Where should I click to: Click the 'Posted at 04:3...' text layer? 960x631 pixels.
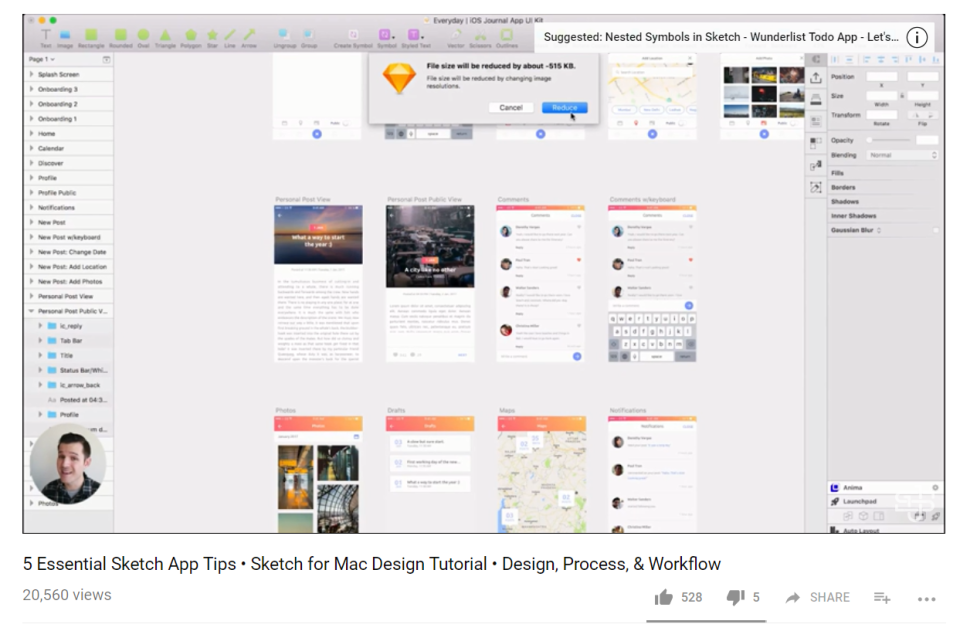(x=83, y=400)
